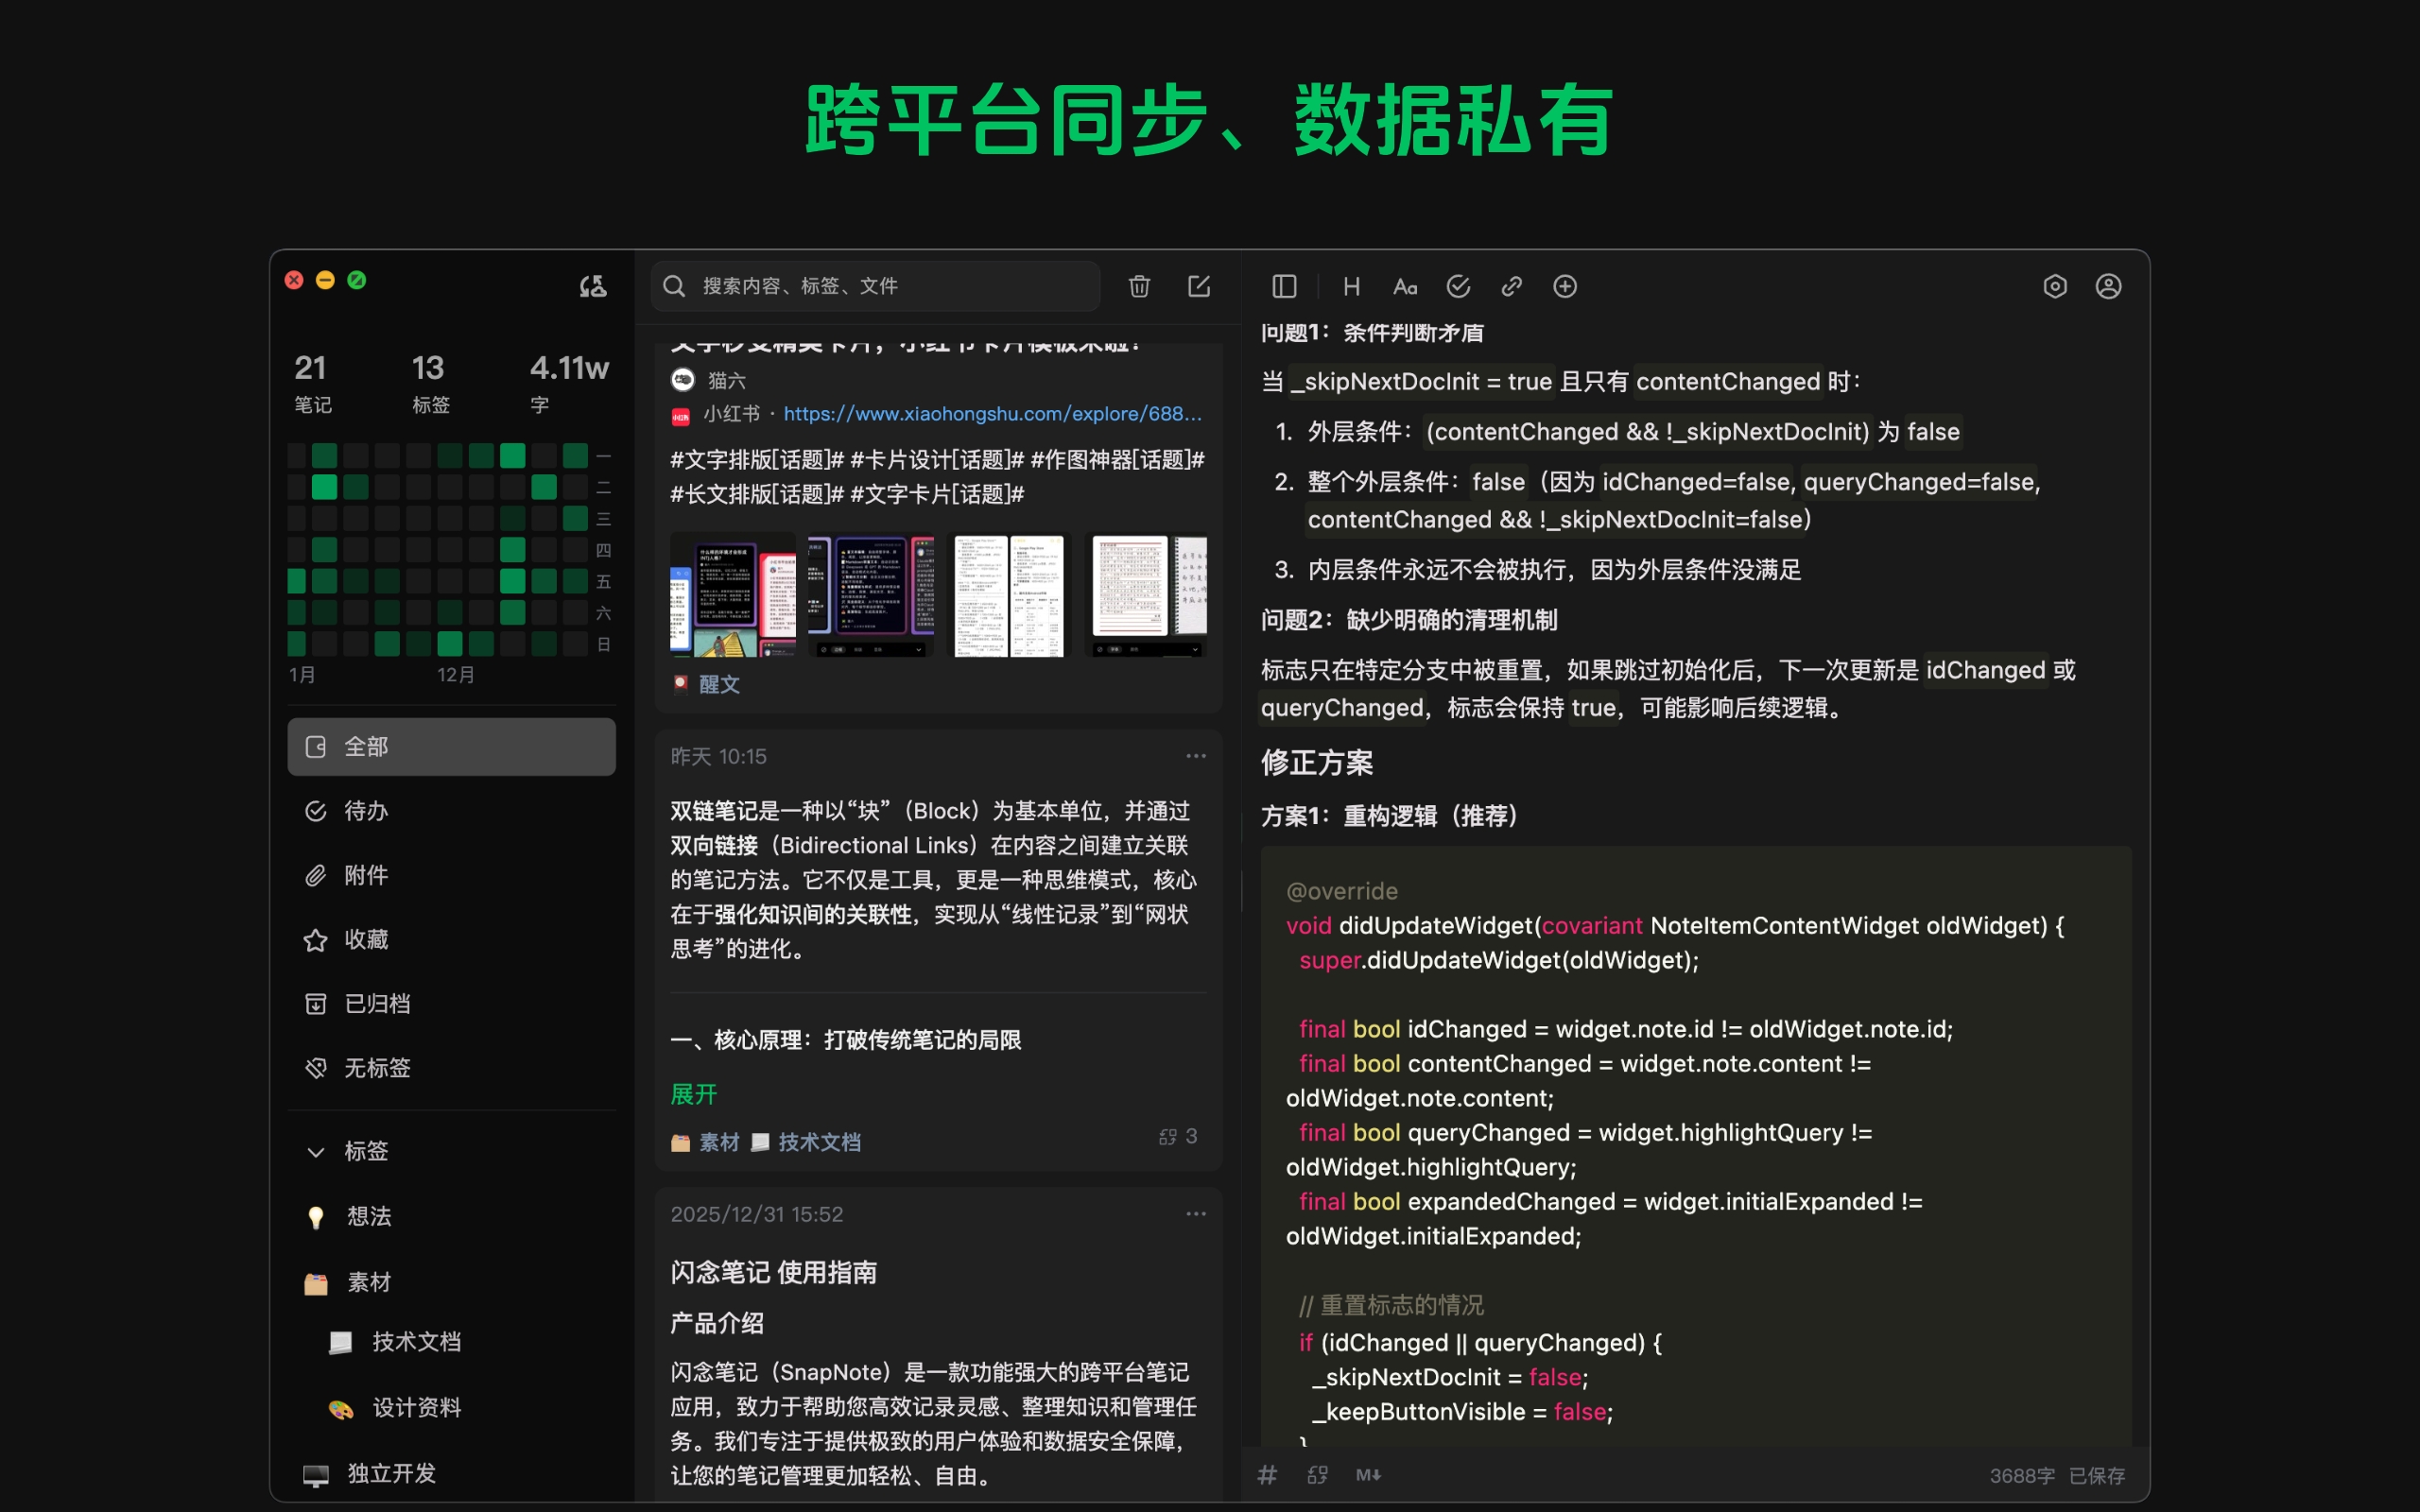Add a tag with the hashtag icon
Viewport: 2420px width, 1512px height.
(x=1266, y=1475)
